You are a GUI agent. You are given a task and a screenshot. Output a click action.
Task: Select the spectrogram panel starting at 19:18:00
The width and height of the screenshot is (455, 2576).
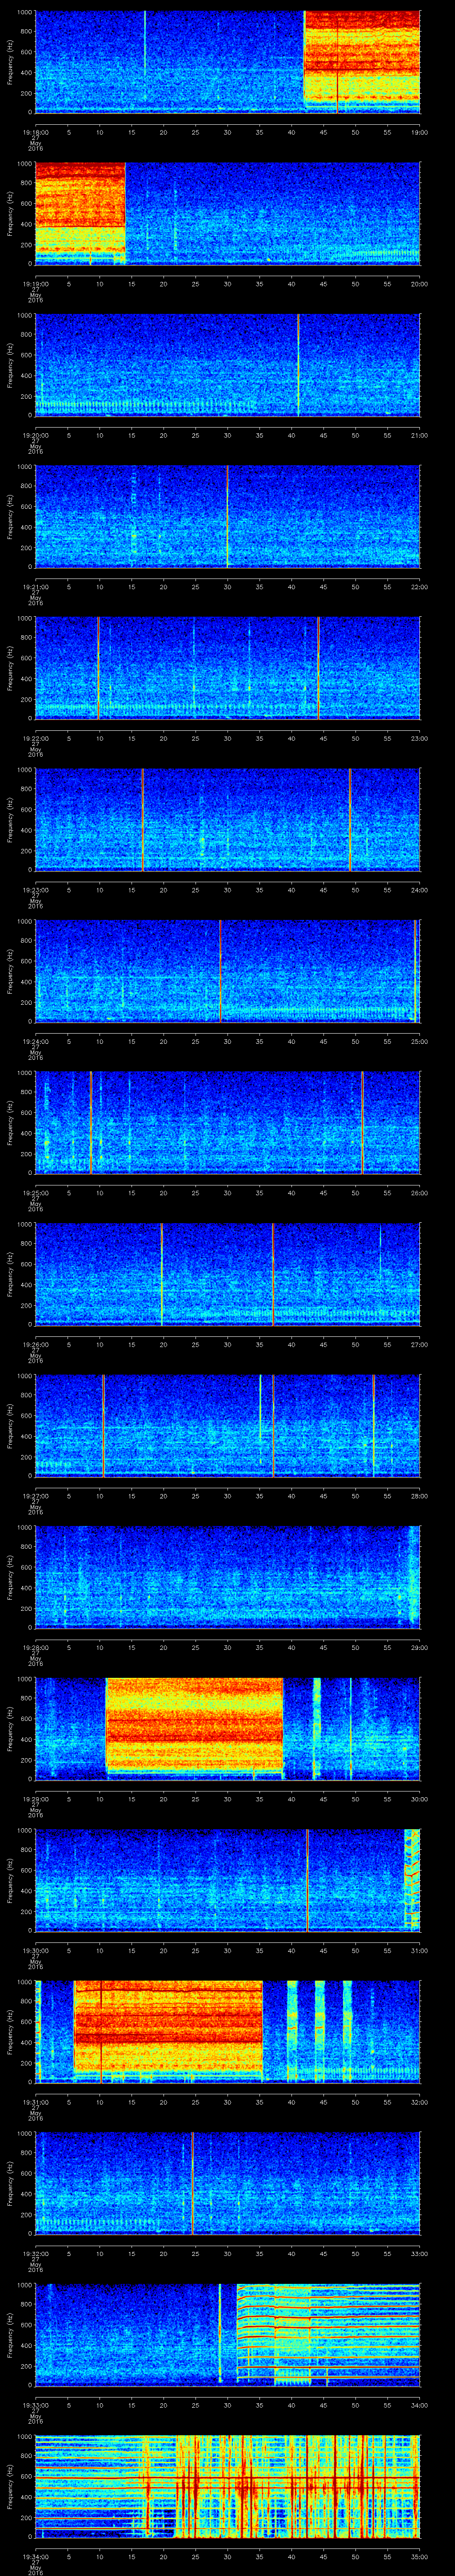pos(227,62)
